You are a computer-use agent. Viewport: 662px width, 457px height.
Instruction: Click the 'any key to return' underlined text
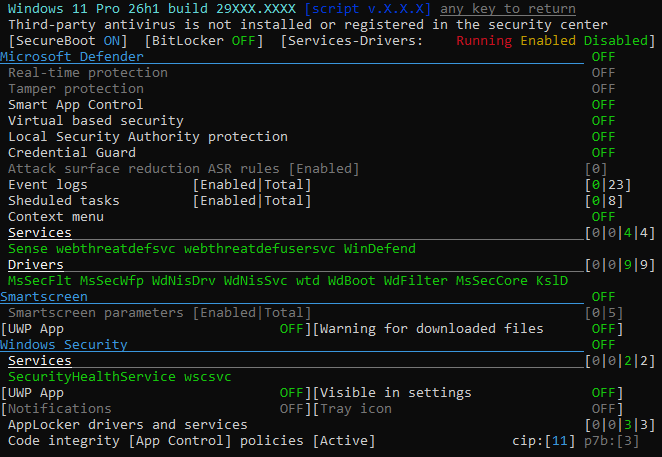(507, 8)
